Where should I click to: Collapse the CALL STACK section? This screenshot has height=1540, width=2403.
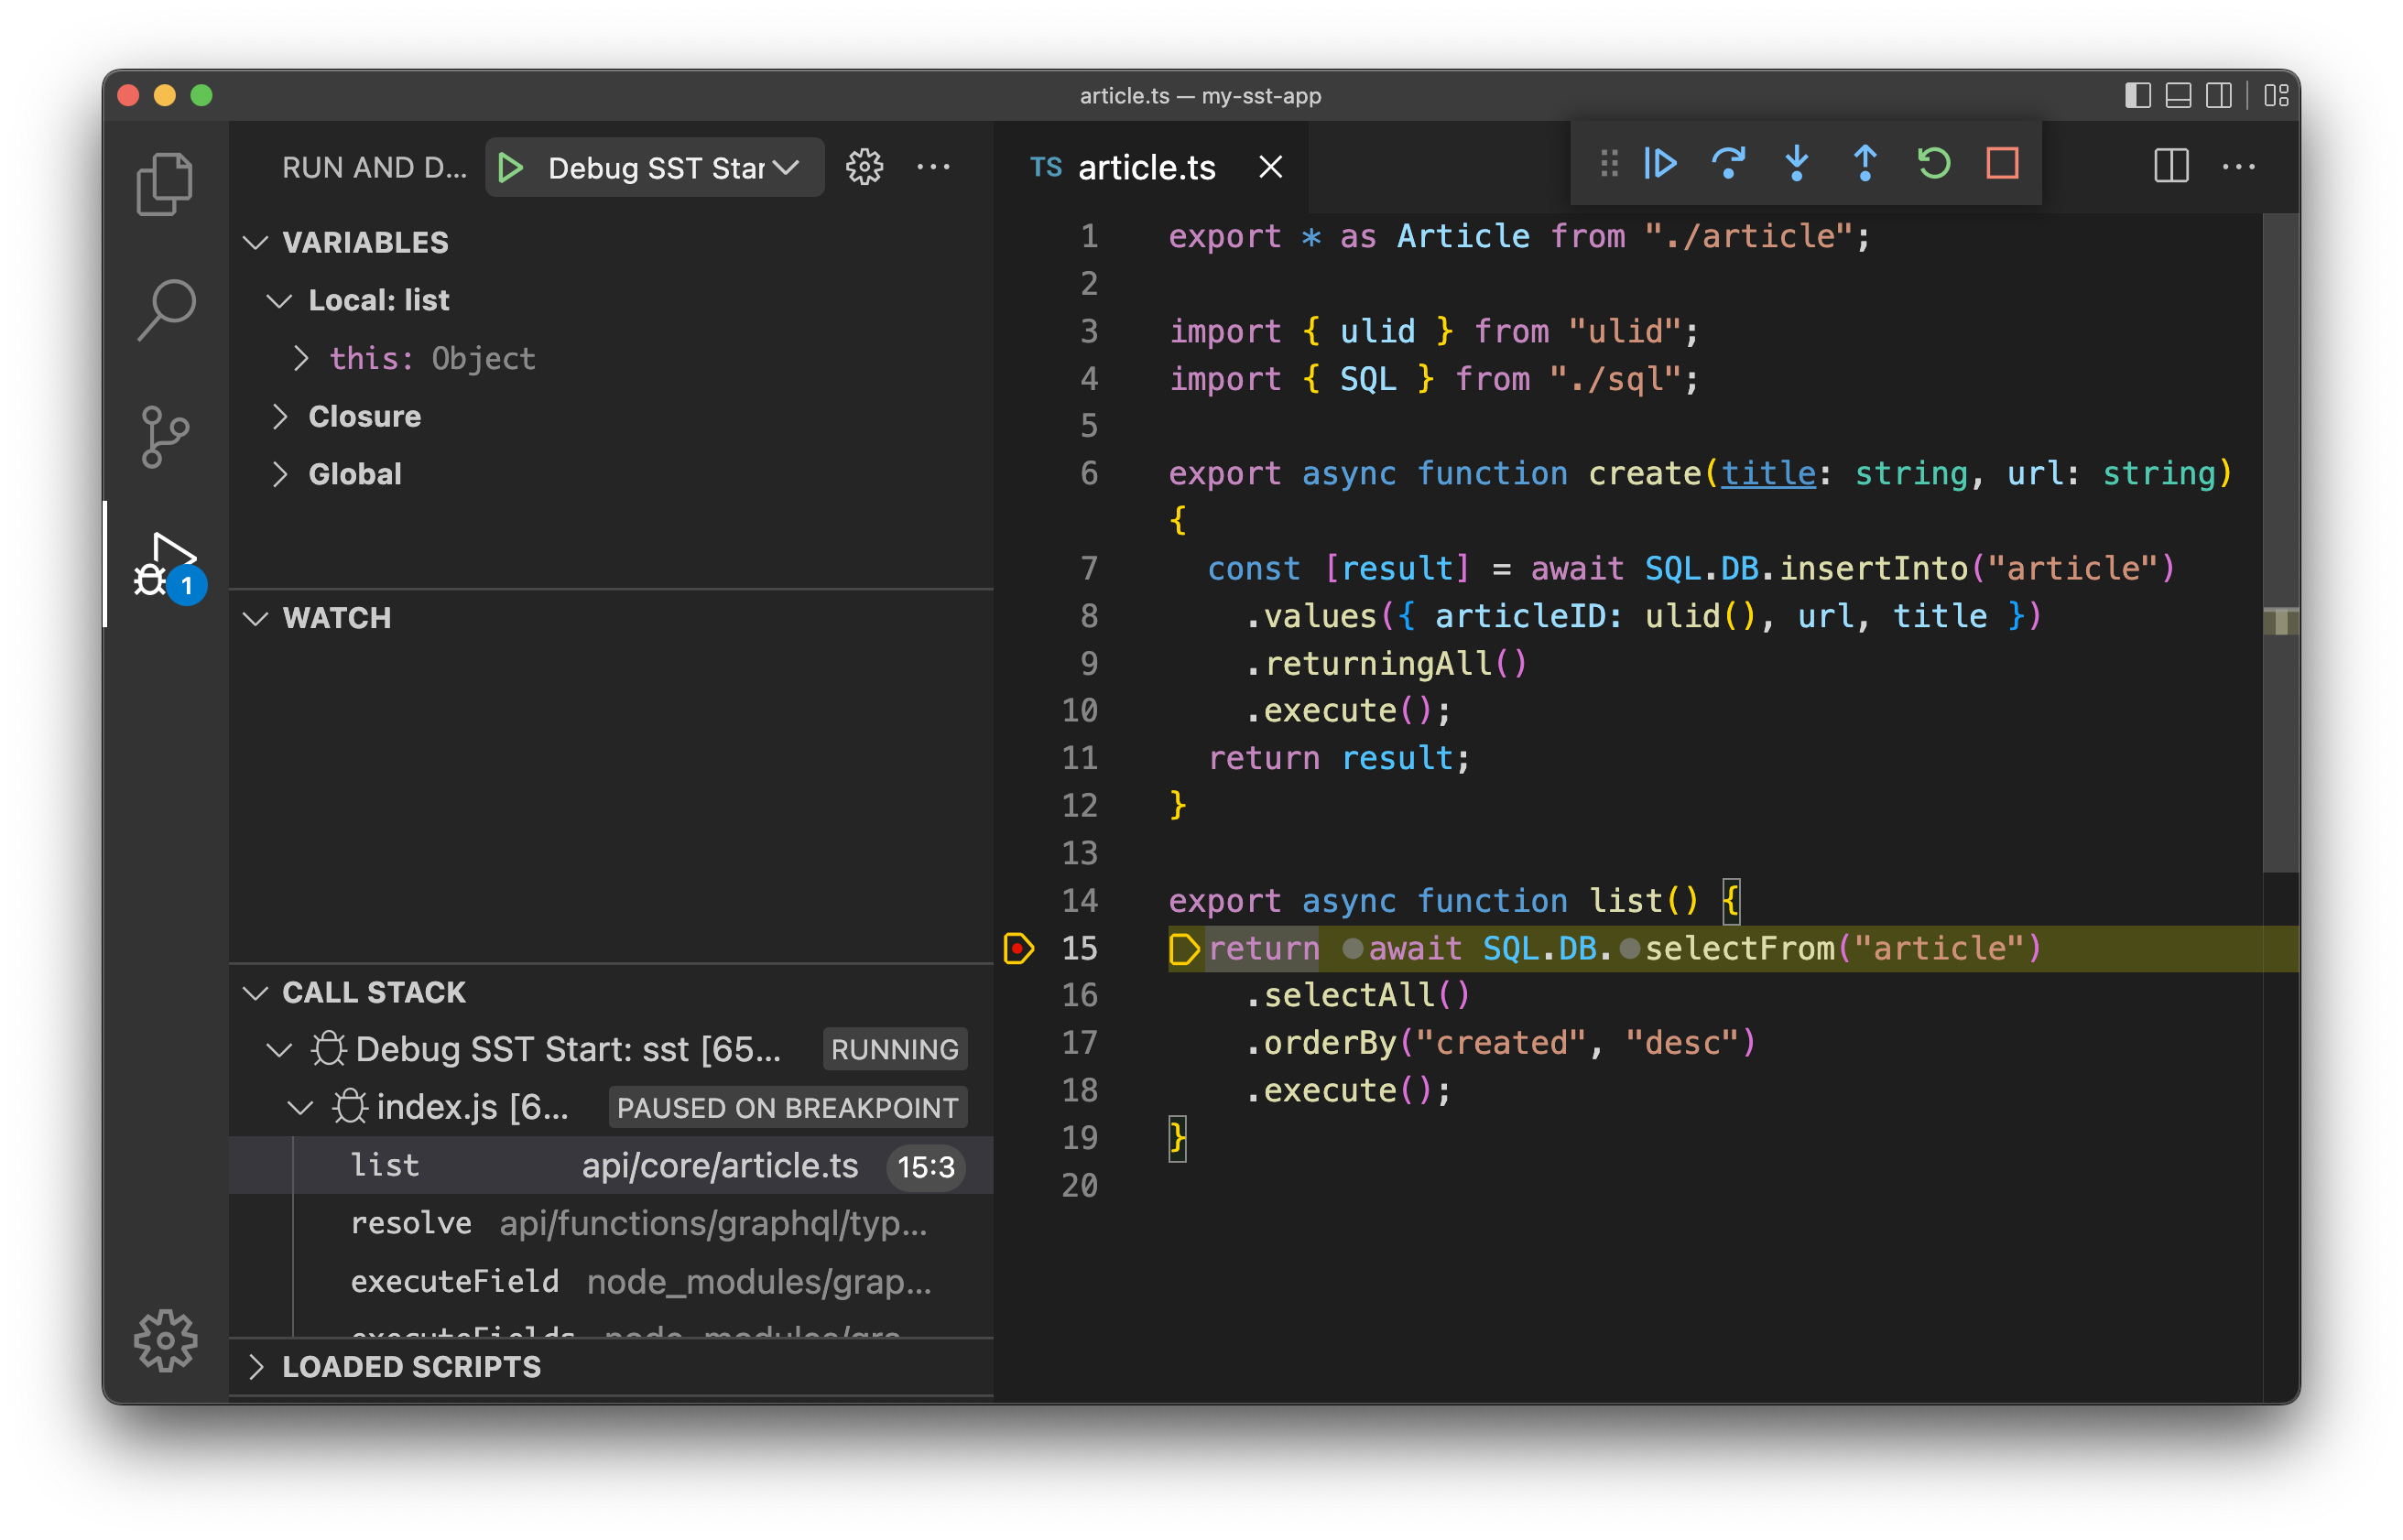257,992
